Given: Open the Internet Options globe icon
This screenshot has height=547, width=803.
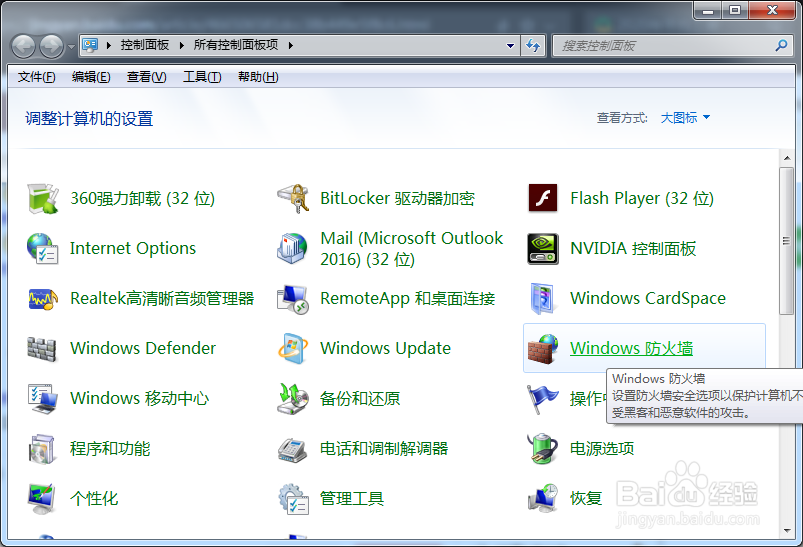Looking at the screenshot, I should click(x=43, y=248).
